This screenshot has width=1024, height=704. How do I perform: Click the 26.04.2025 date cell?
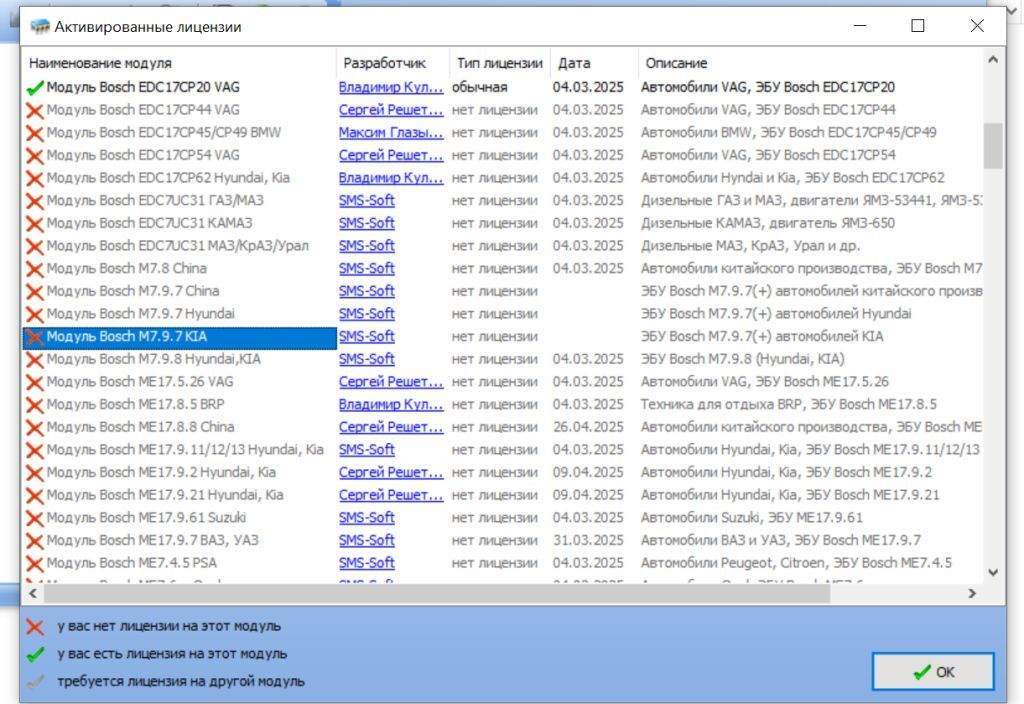coord(588,427)
